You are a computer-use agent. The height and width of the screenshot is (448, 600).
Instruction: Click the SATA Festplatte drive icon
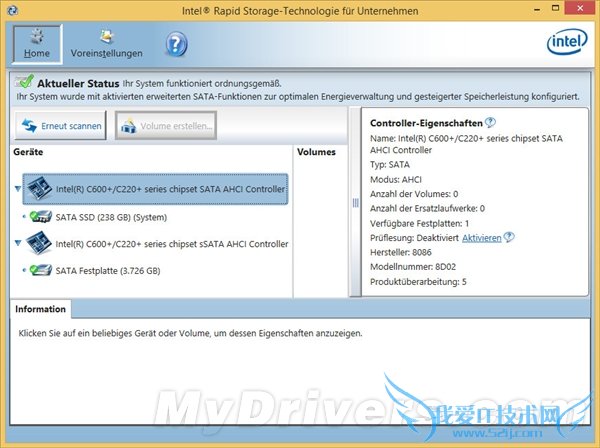41,270
